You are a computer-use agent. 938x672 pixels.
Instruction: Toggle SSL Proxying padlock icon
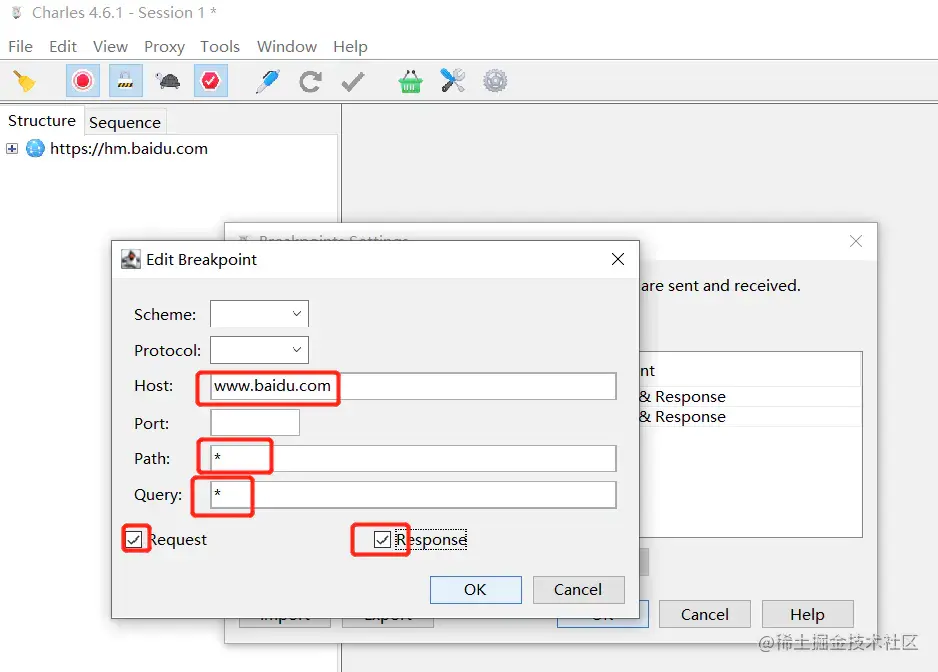point(126,81)
